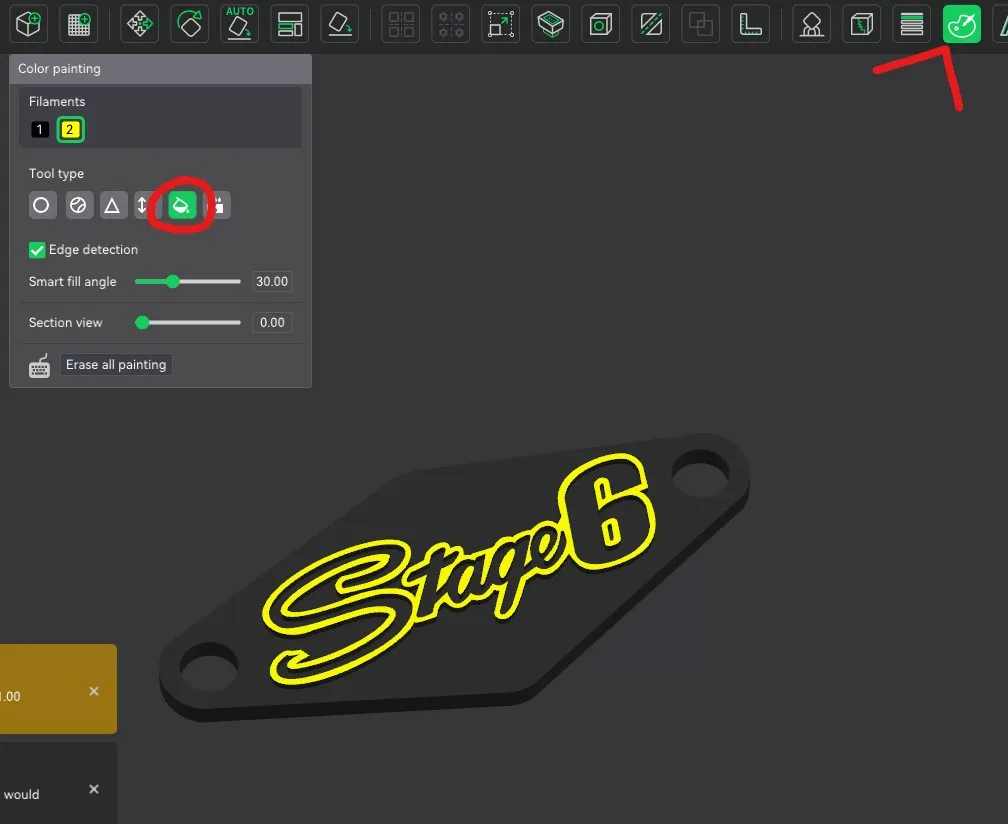
Task: Toggle the Color painting palette icon
Action: (962, 24)
